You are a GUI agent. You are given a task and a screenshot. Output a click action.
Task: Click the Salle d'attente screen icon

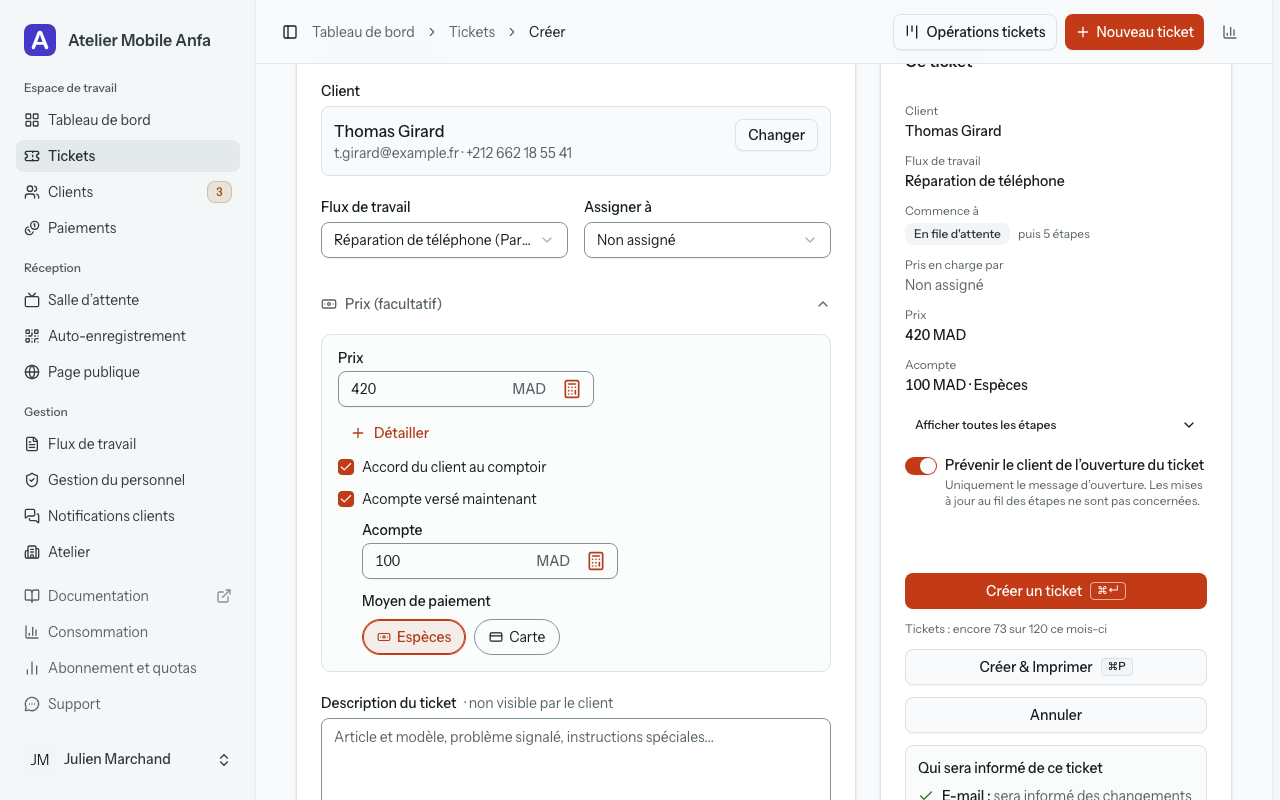pyautogui.click(x=32, y=300)
